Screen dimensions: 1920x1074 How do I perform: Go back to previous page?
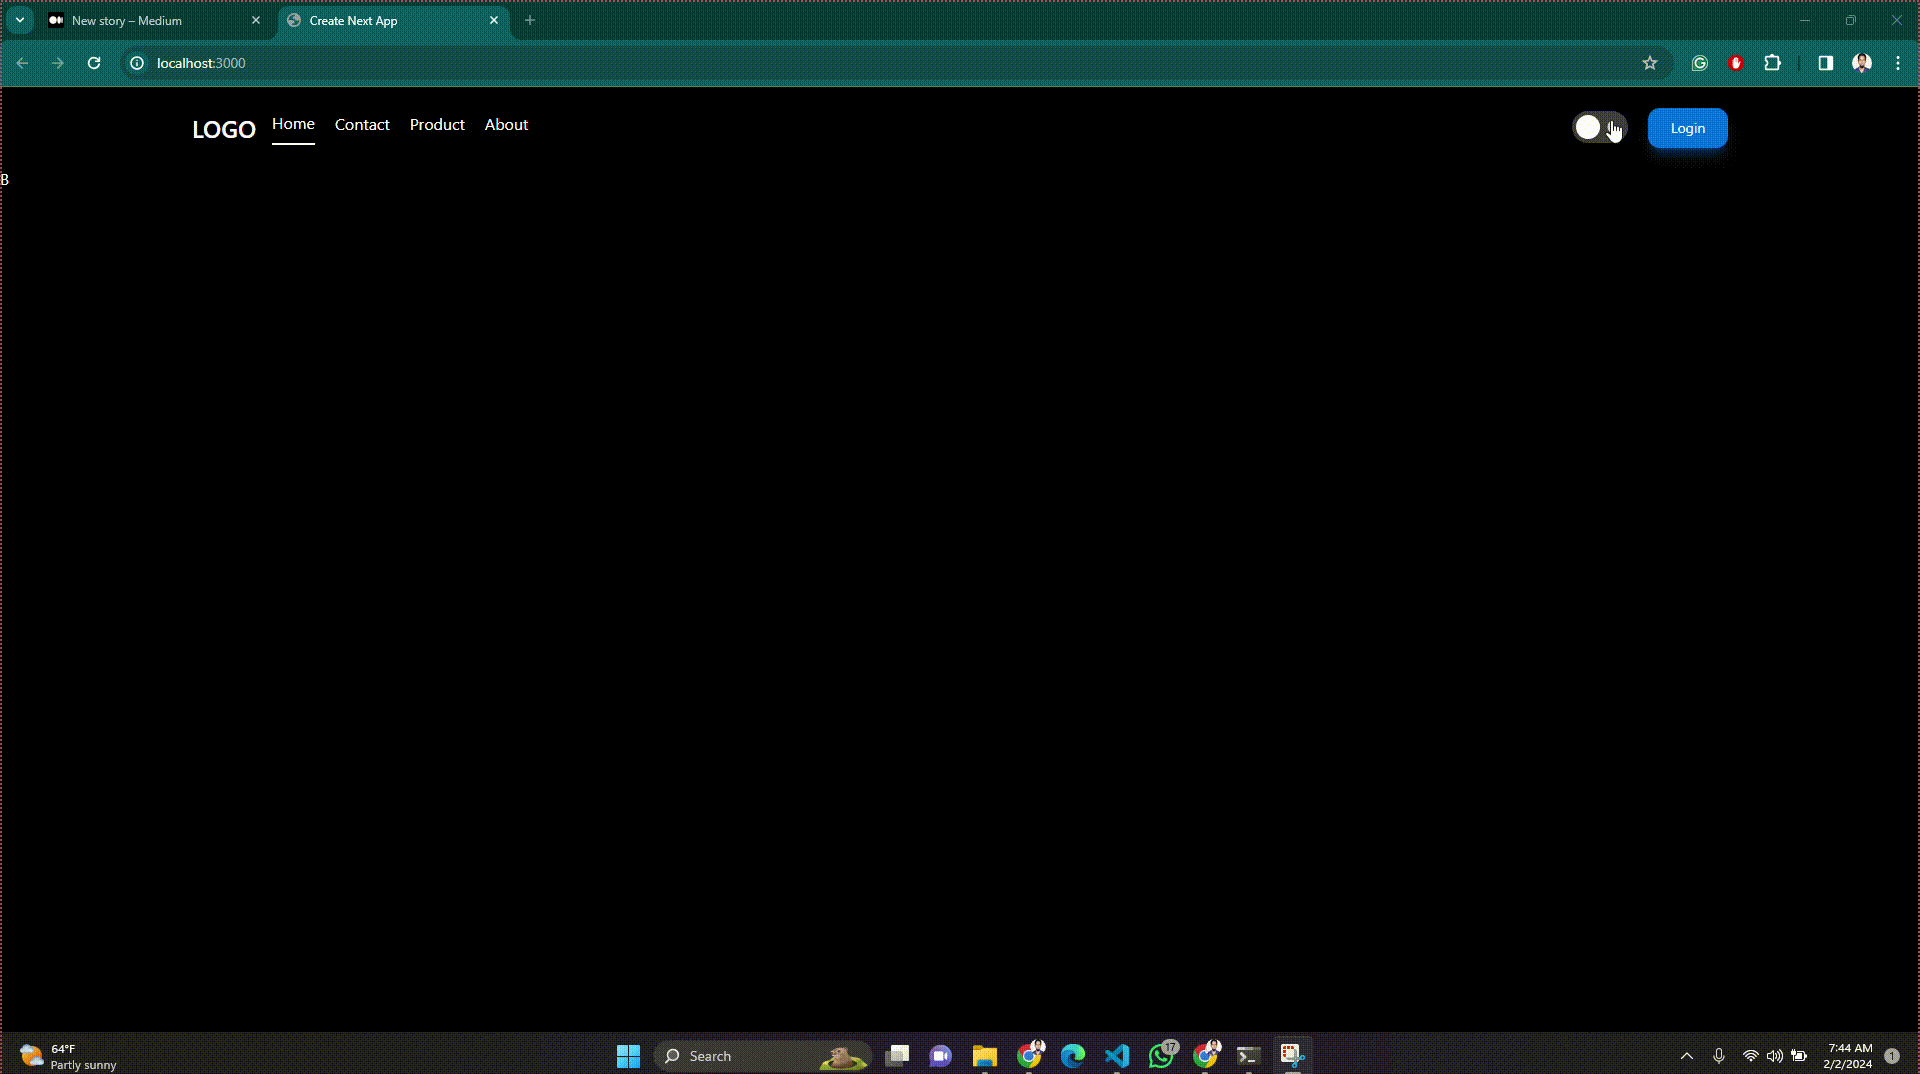(22, 63)
